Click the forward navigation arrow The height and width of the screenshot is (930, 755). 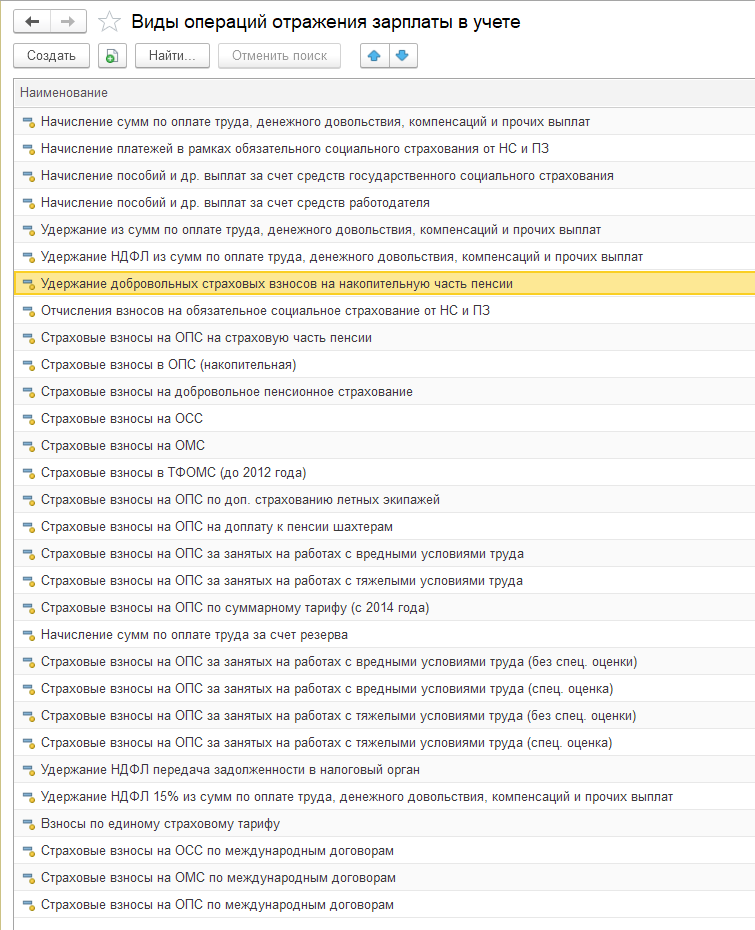tap(68, 22)
